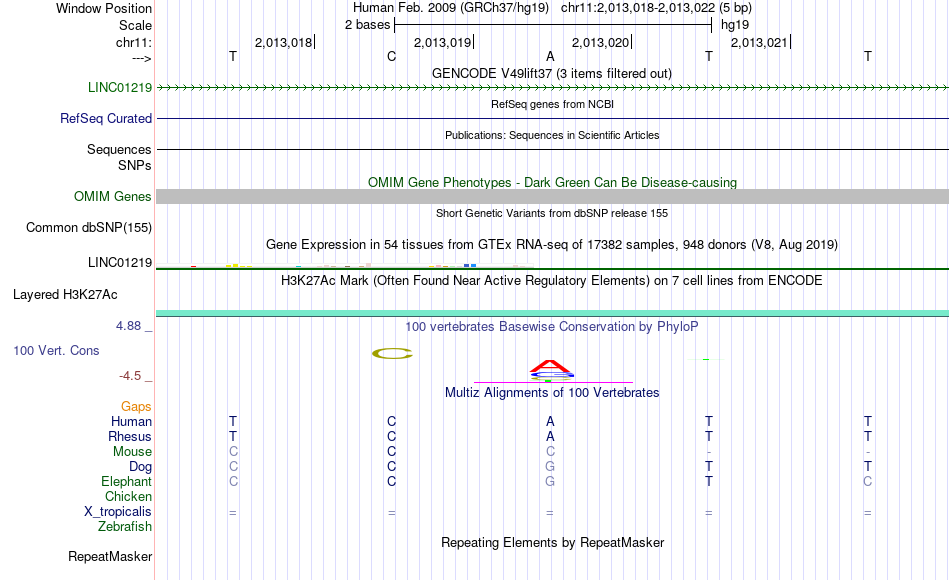The height and width of the screenshot is (580, 950).
Task: Click the RefSeq genes from NCBI title
Action: [x=552, y=104]
